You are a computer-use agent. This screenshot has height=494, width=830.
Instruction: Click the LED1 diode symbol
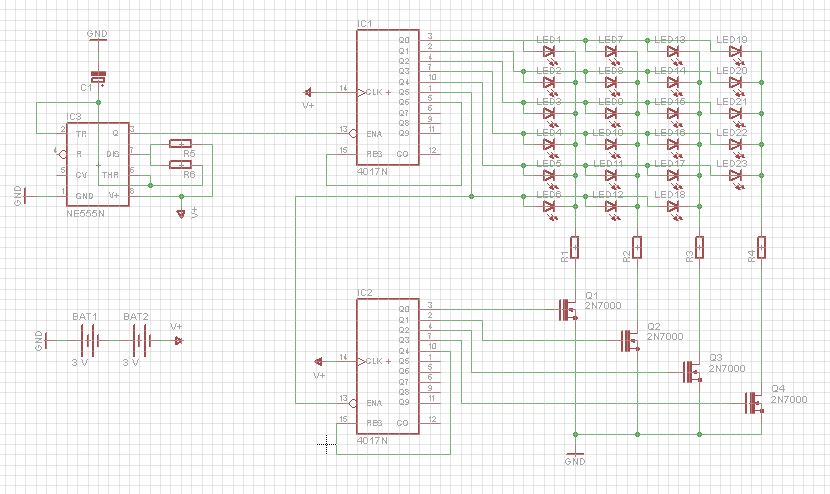[x=548, y=51]
